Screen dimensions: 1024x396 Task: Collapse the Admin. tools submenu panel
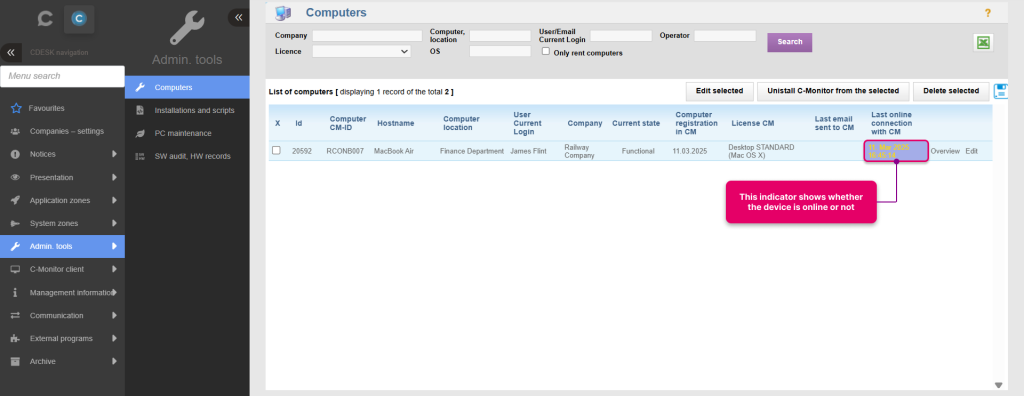point(238,18)
